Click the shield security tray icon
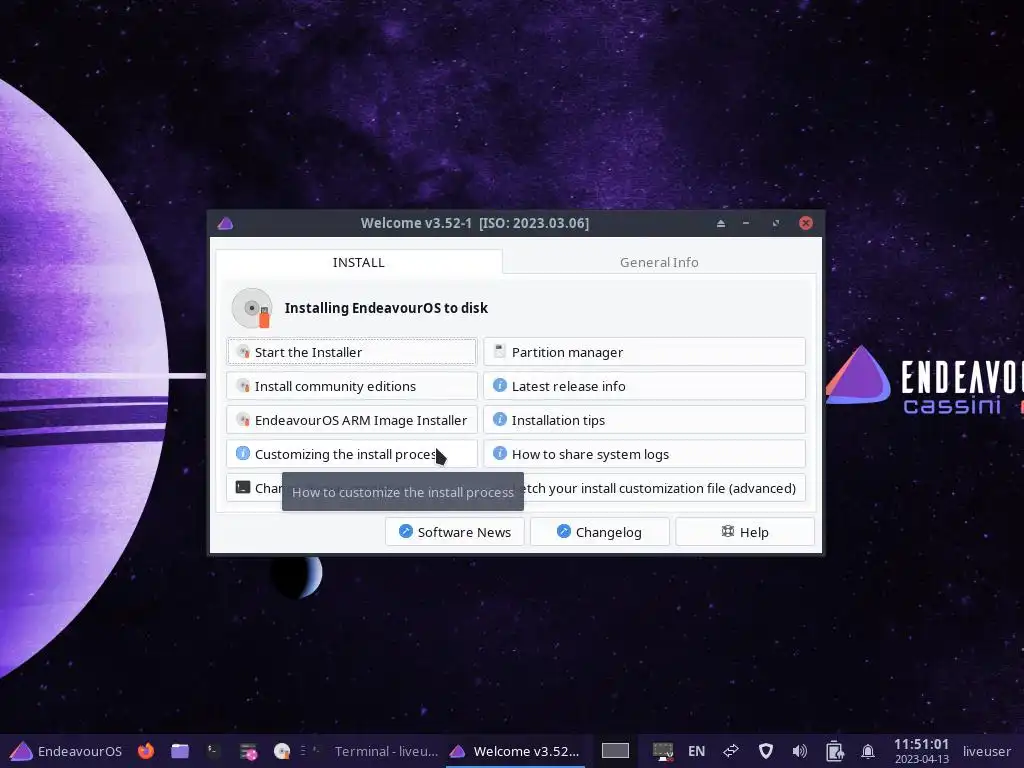 [766, 751]
